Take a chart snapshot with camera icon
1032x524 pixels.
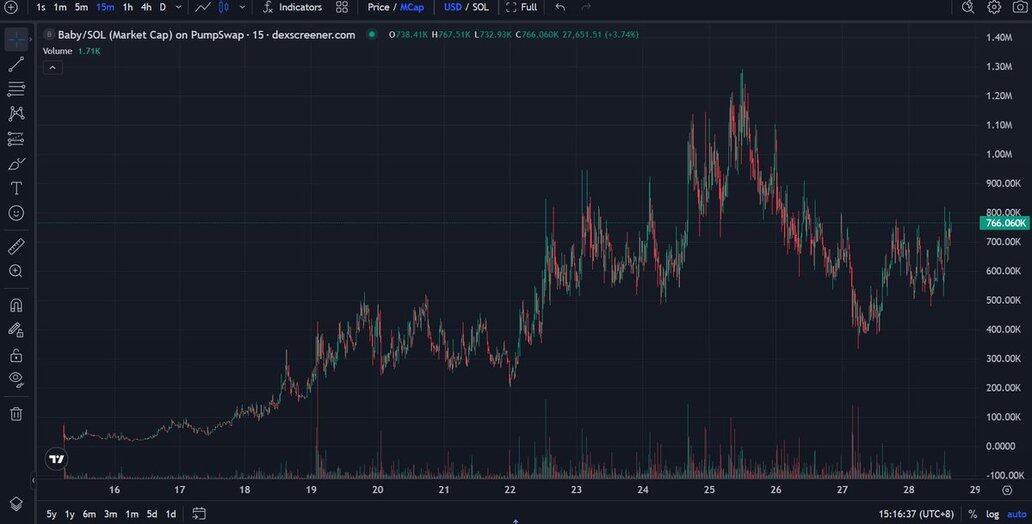(1020, 7)
